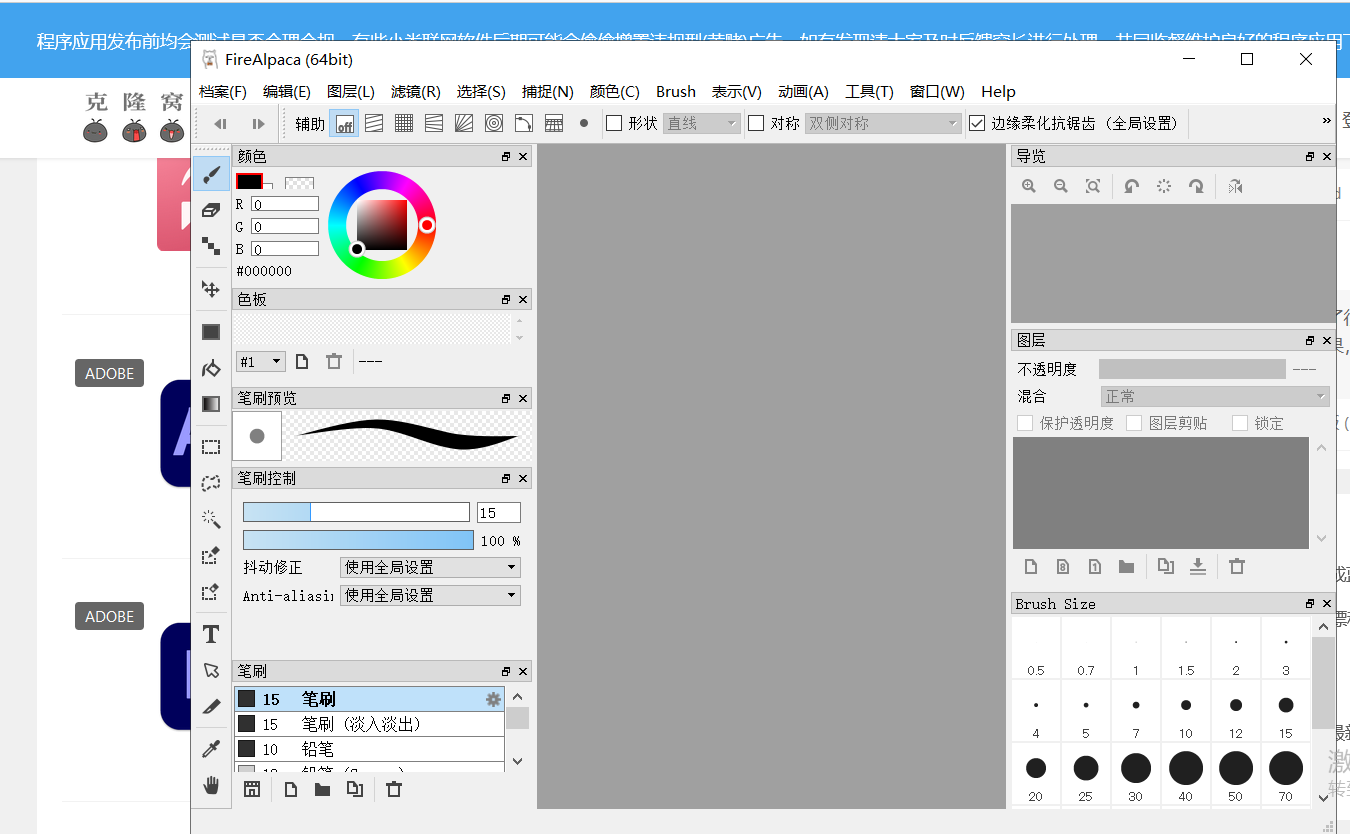
Task: Create a new layer folder in the Layers panel
Action: [1127, 567]
